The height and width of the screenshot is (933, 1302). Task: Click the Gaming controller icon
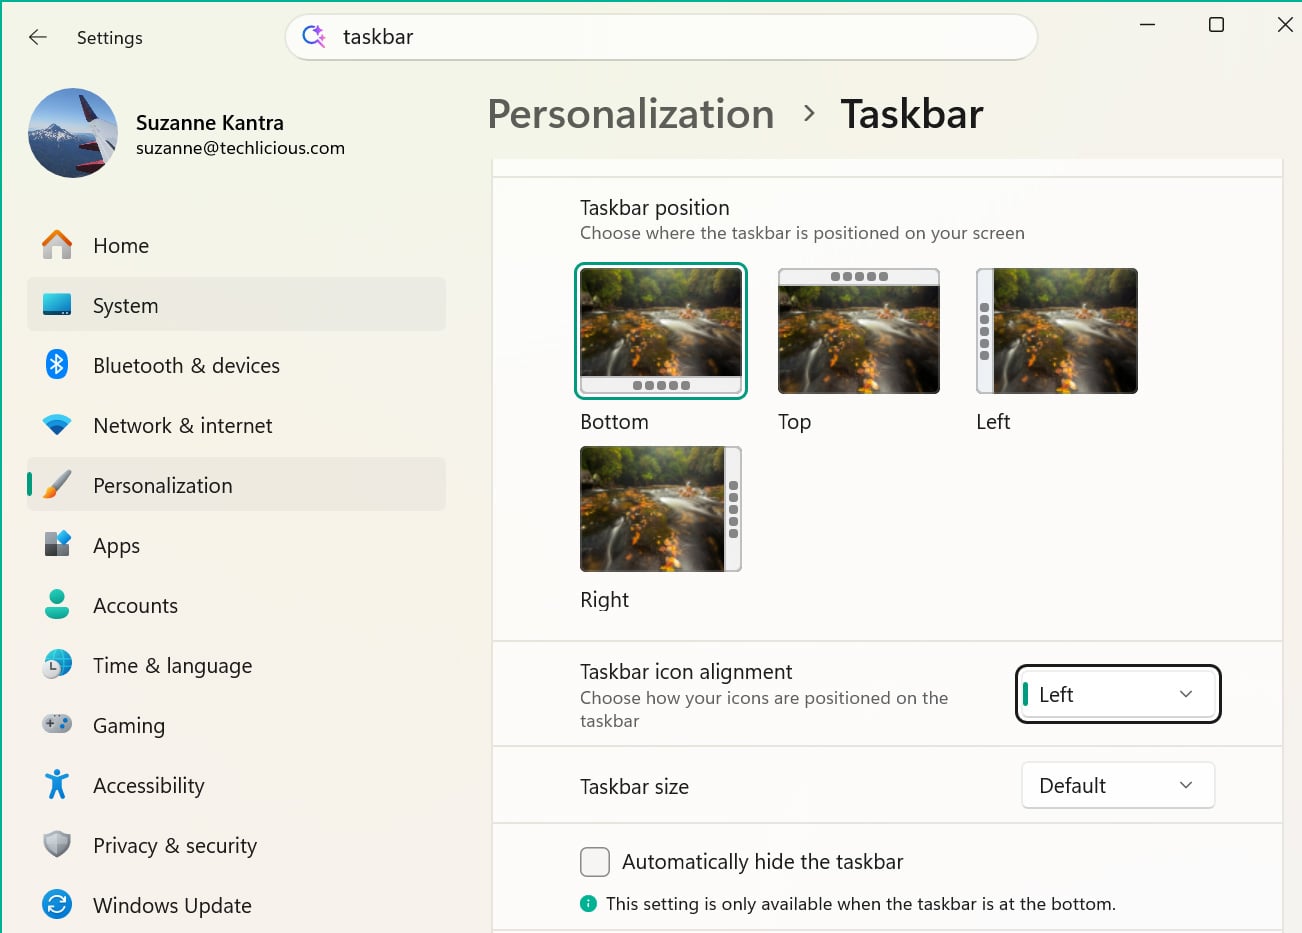click(57, 723)
